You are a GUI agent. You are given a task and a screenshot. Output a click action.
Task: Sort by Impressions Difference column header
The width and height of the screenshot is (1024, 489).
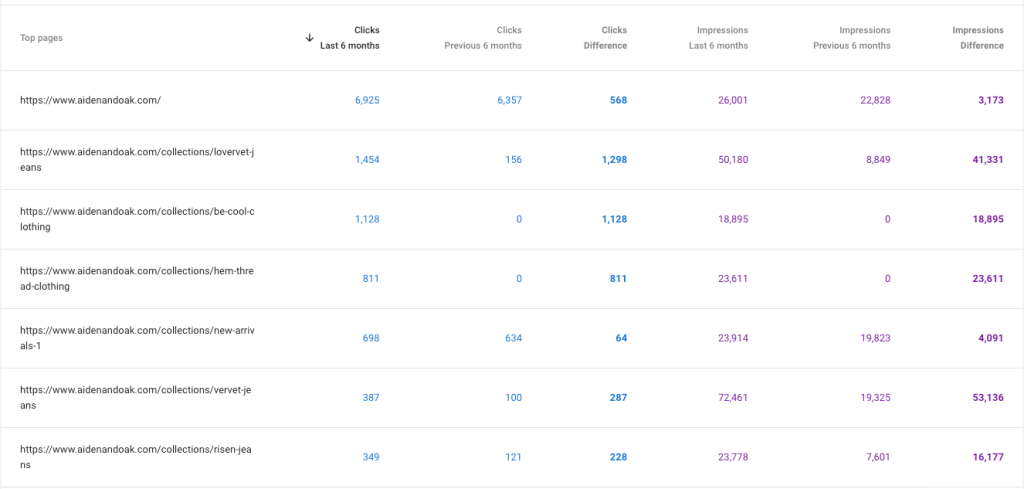point(977,38)
